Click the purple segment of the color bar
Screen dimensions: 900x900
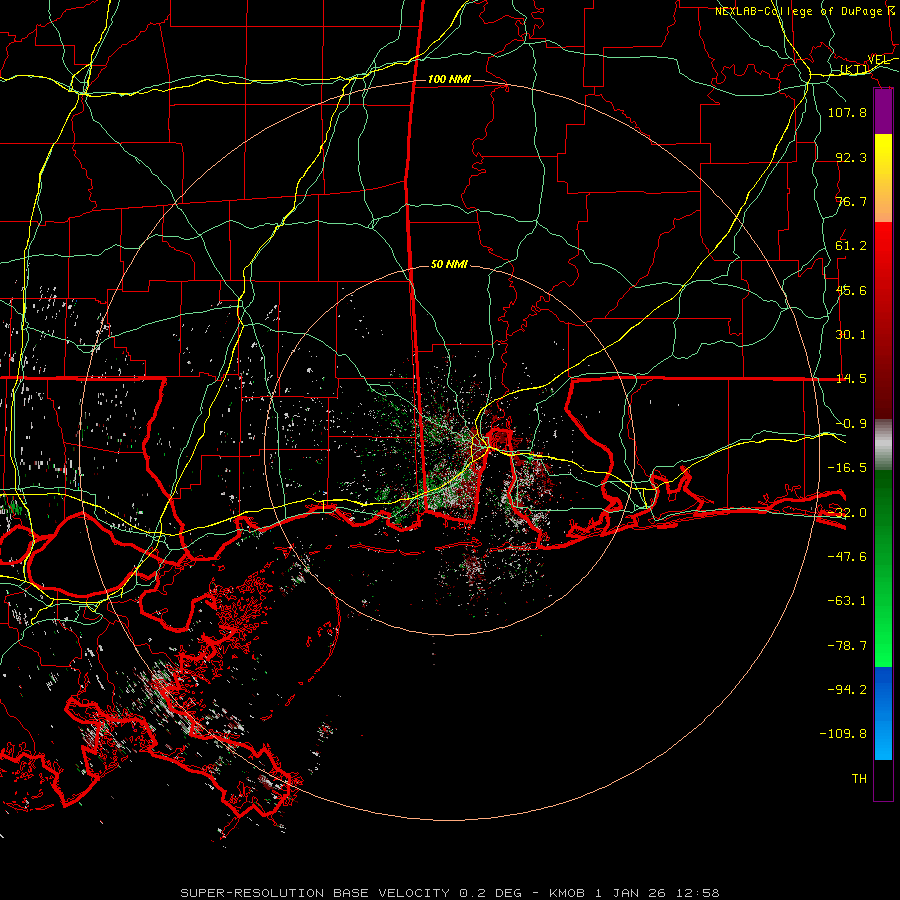883,112
